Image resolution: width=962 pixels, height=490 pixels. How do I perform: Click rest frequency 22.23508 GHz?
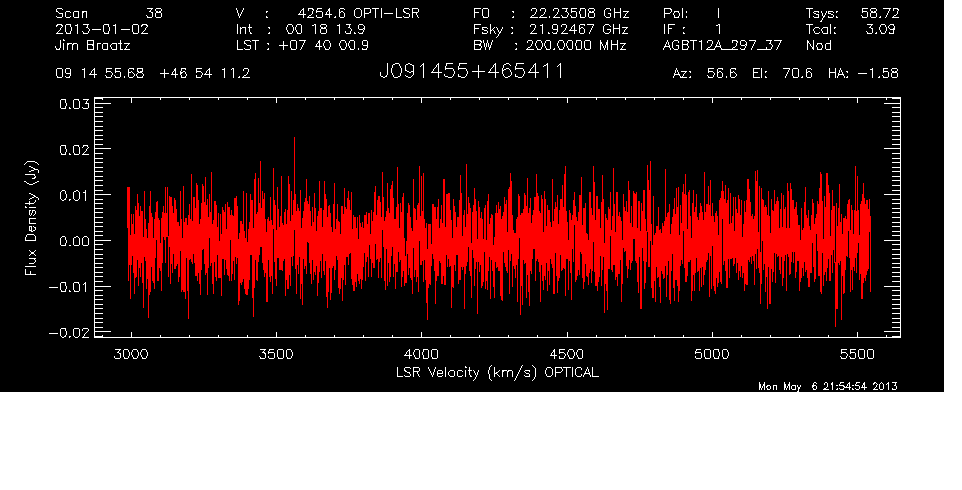(x=579, y=13)
